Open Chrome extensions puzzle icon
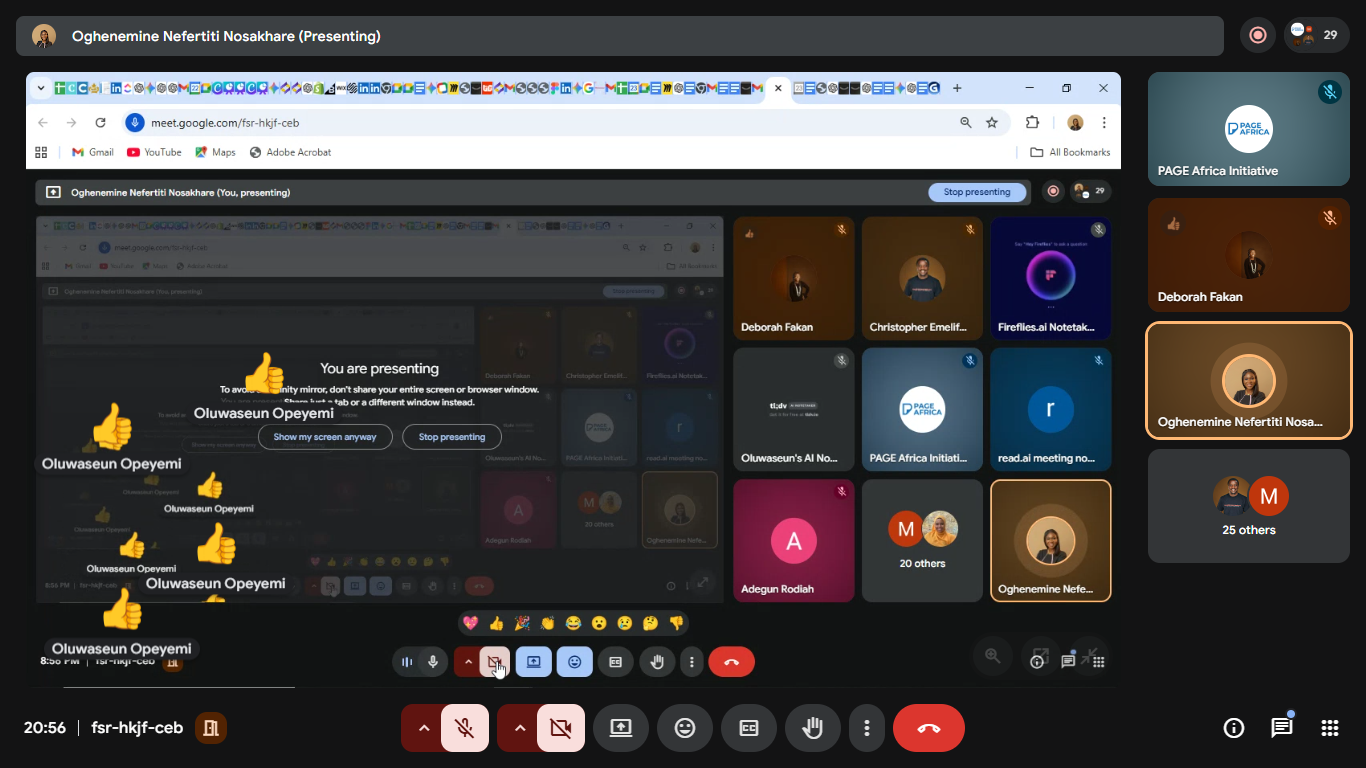 1033,123
